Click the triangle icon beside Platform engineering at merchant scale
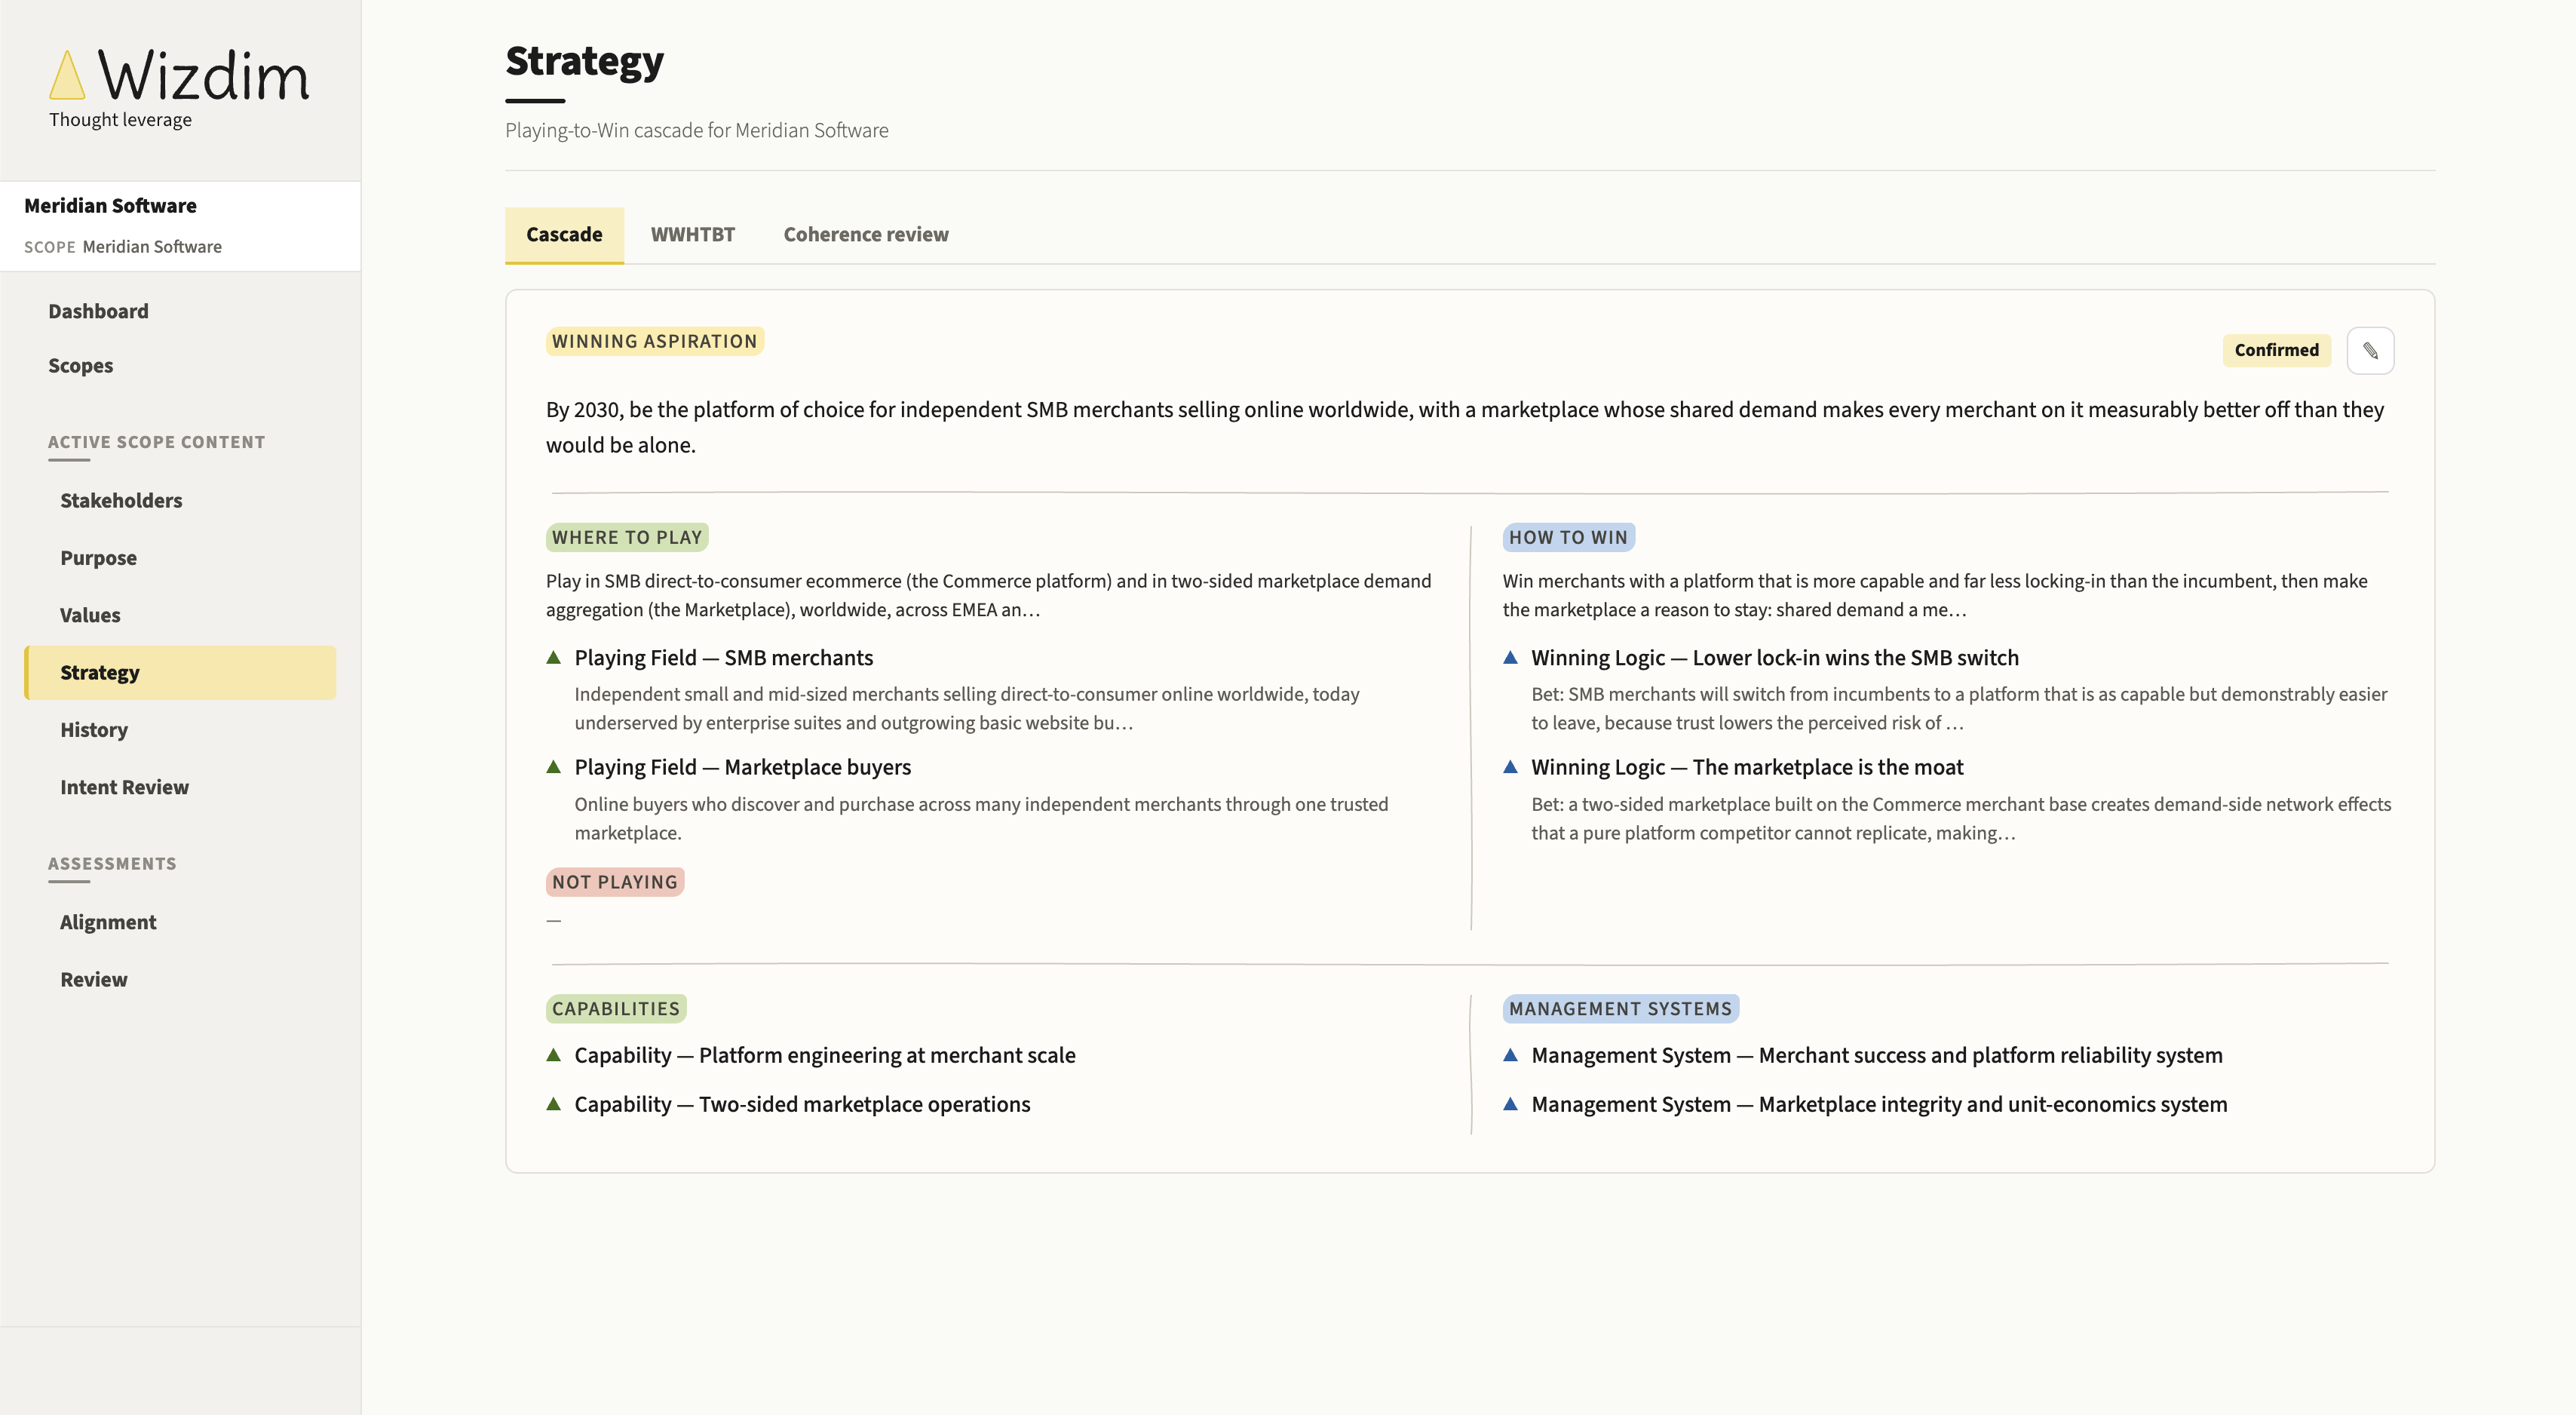The height and width of the screenshot is (1415, 2576). tap(553, 1055)
